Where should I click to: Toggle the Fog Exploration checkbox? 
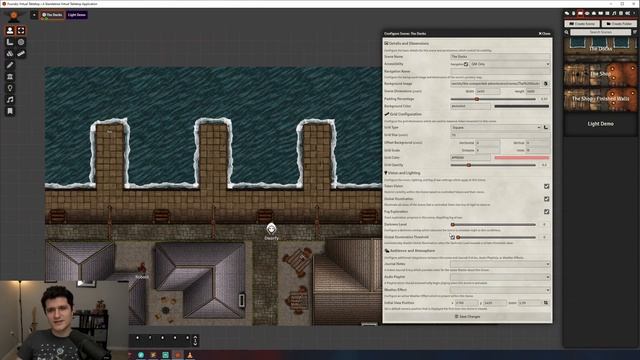pos(547,211)
